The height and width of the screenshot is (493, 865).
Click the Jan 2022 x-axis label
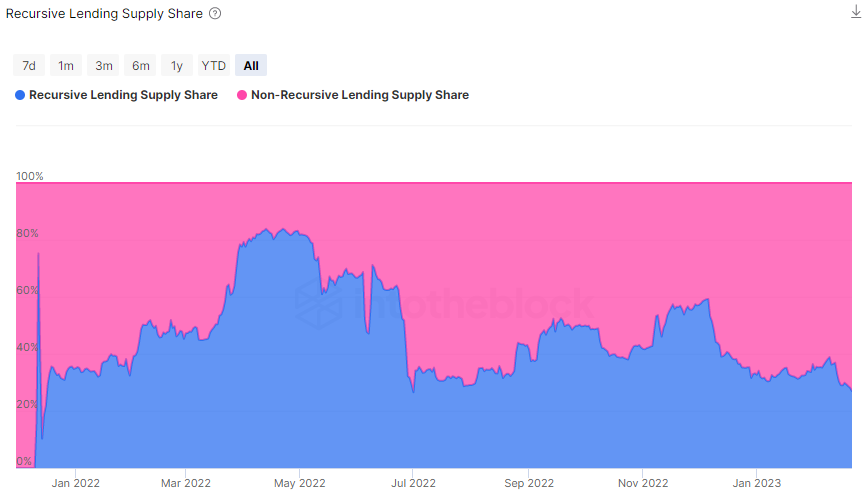tap(75, 482)
